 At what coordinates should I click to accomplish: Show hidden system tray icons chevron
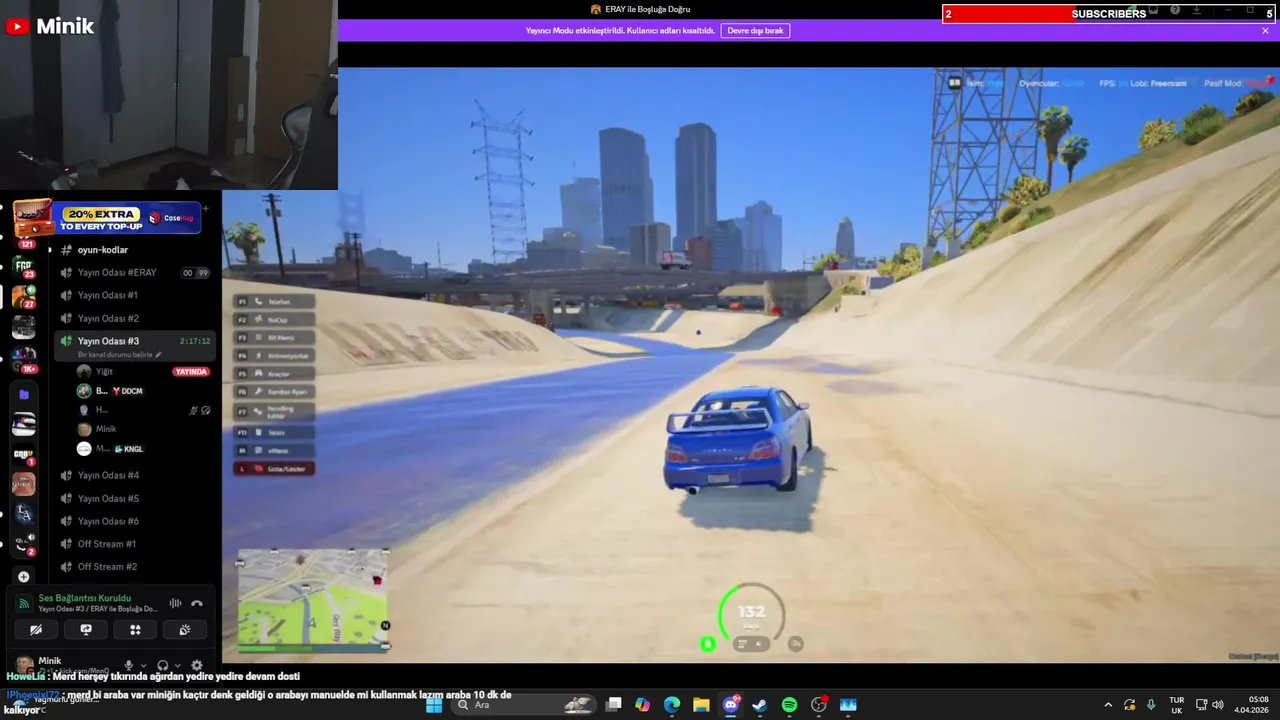(x=1108, y=705)
